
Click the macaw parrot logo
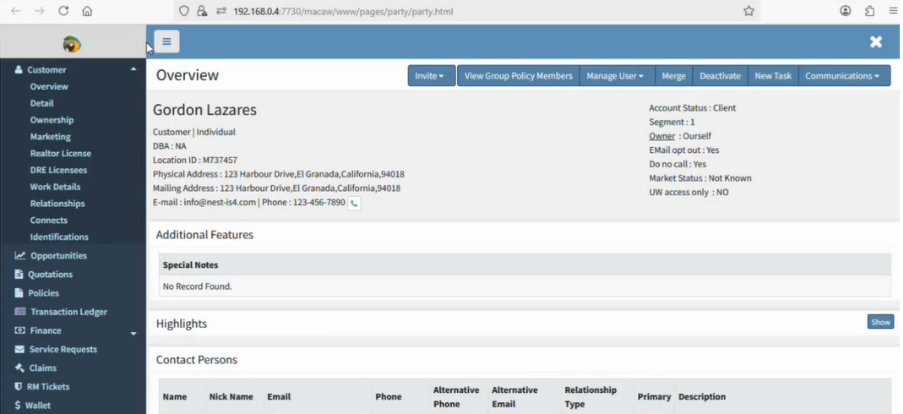(x=72, y=44)
